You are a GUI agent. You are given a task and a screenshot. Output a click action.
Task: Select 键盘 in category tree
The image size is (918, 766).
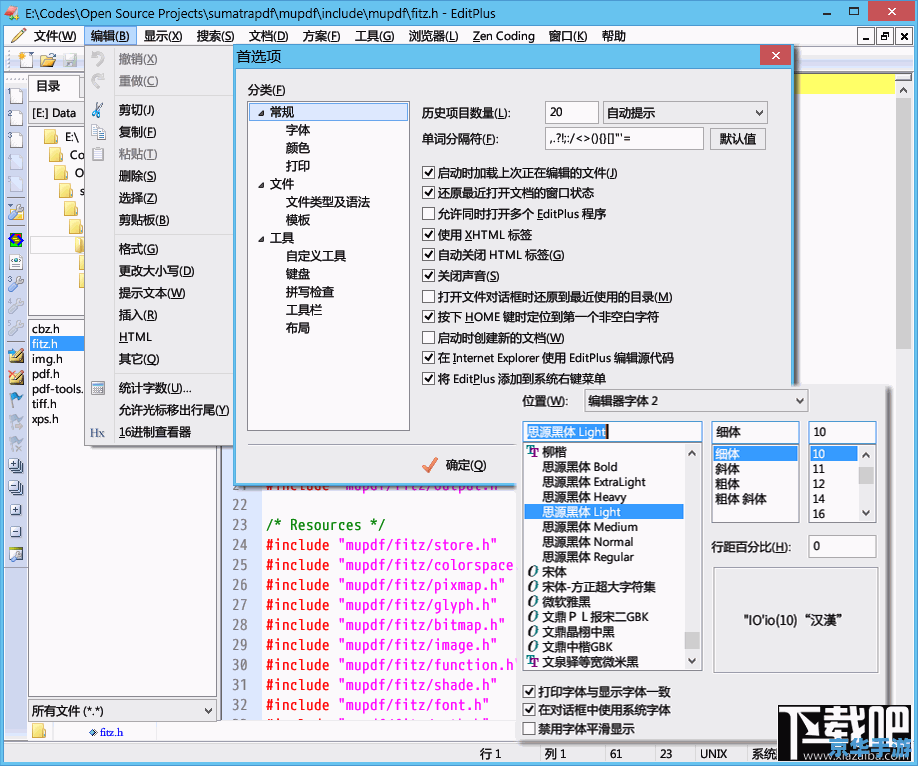[x=297, y=274]
